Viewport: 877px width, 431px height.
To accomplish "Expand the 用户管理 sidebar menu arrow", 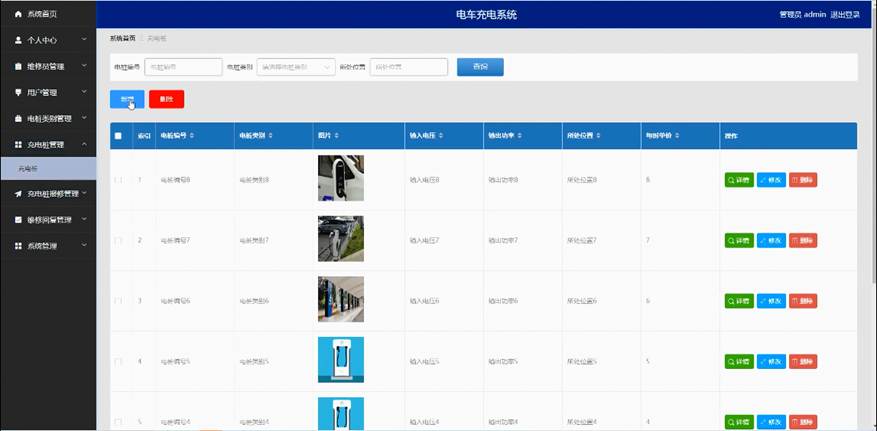I will point(84,92).
